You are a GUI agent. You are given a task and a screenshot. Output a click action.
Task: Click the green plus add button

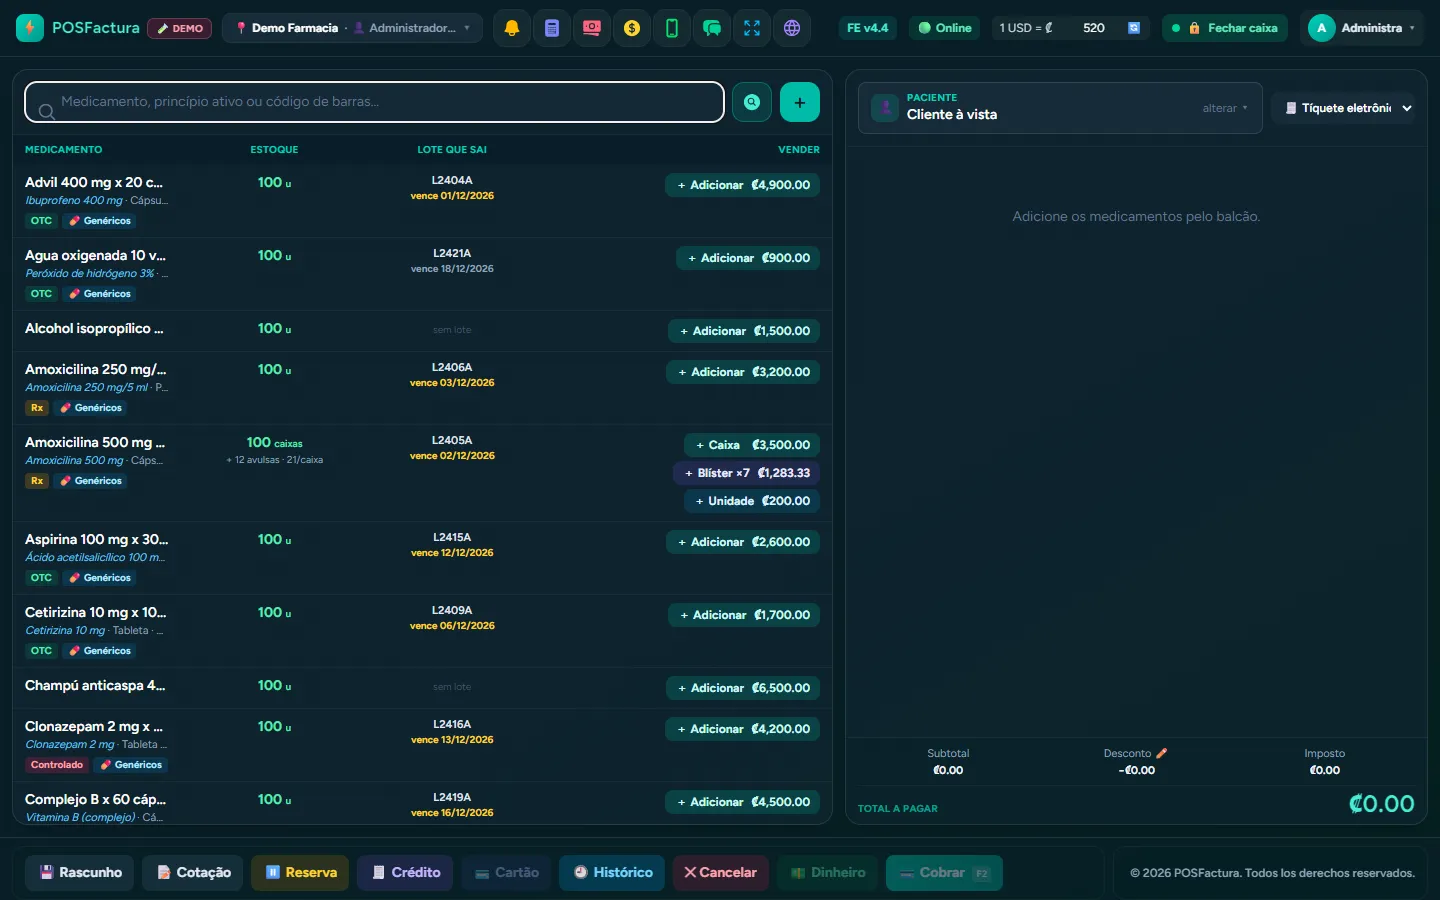point(800,102)
